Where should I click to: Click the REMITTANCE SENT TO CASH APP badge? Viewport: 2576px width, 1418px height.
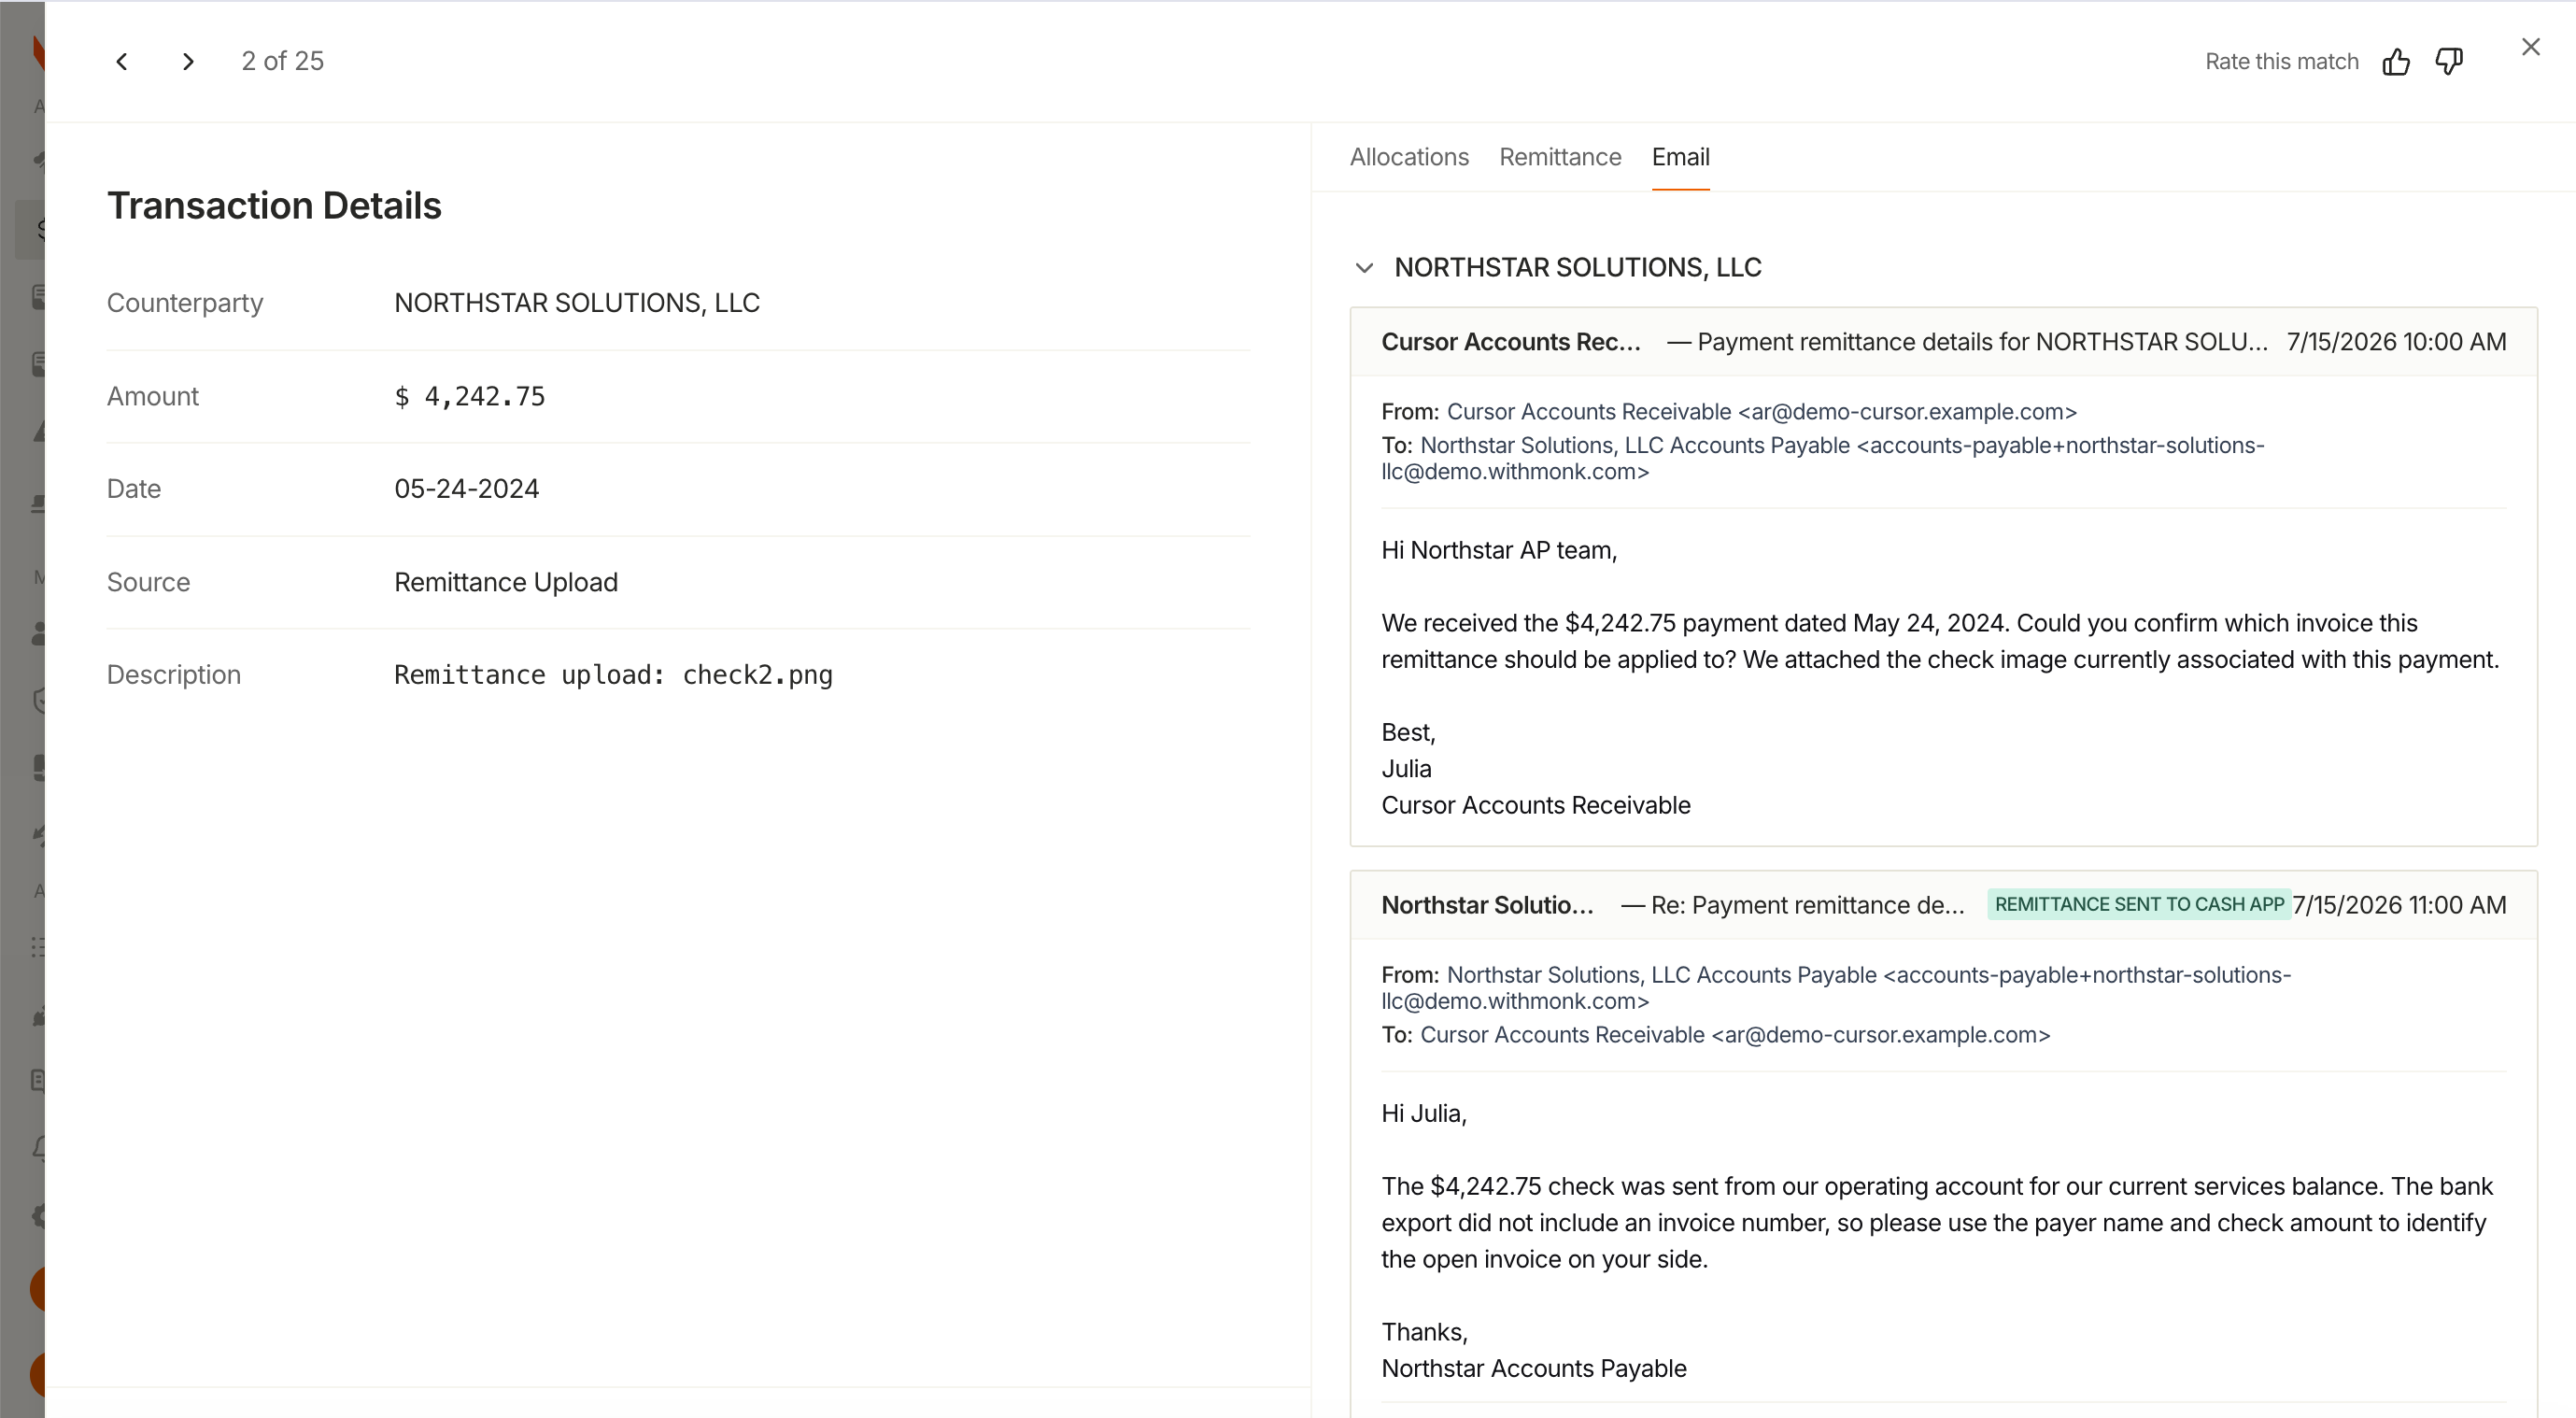point(2139,904)
